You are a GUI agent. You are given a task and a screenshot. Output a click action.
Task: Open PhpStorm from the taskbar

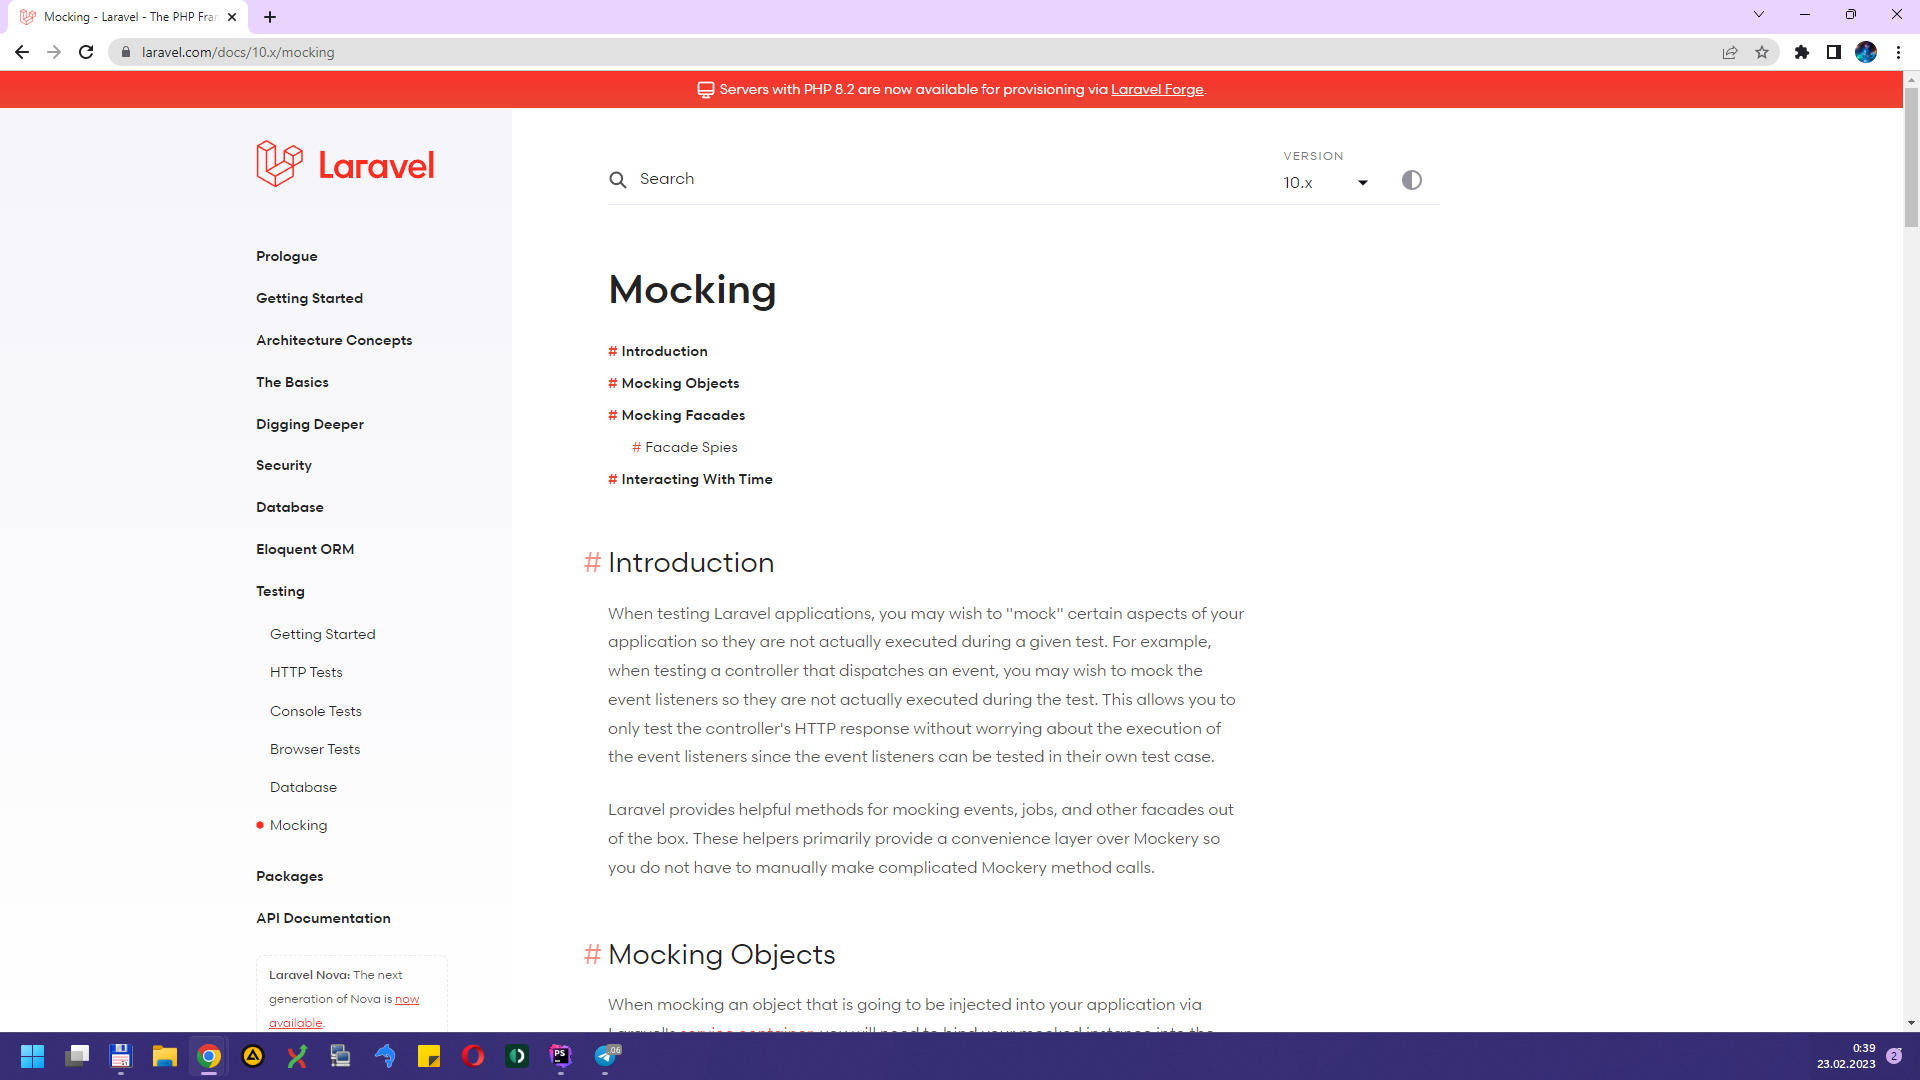tap(561, 1056)
